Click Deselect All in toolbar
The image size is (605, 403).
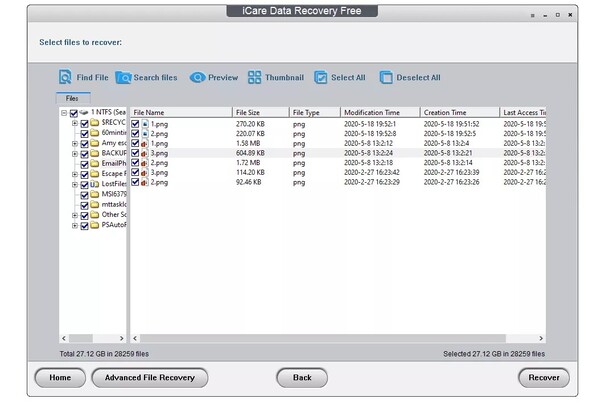click(387, 77)
